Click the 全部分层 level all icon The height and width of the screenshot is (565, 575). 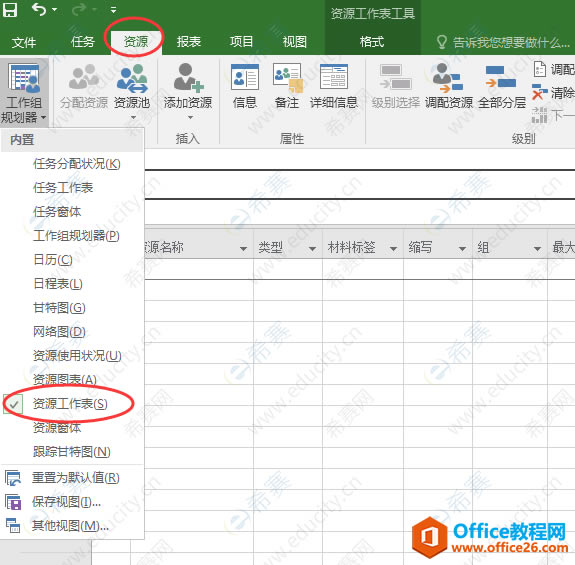(501, 77)
